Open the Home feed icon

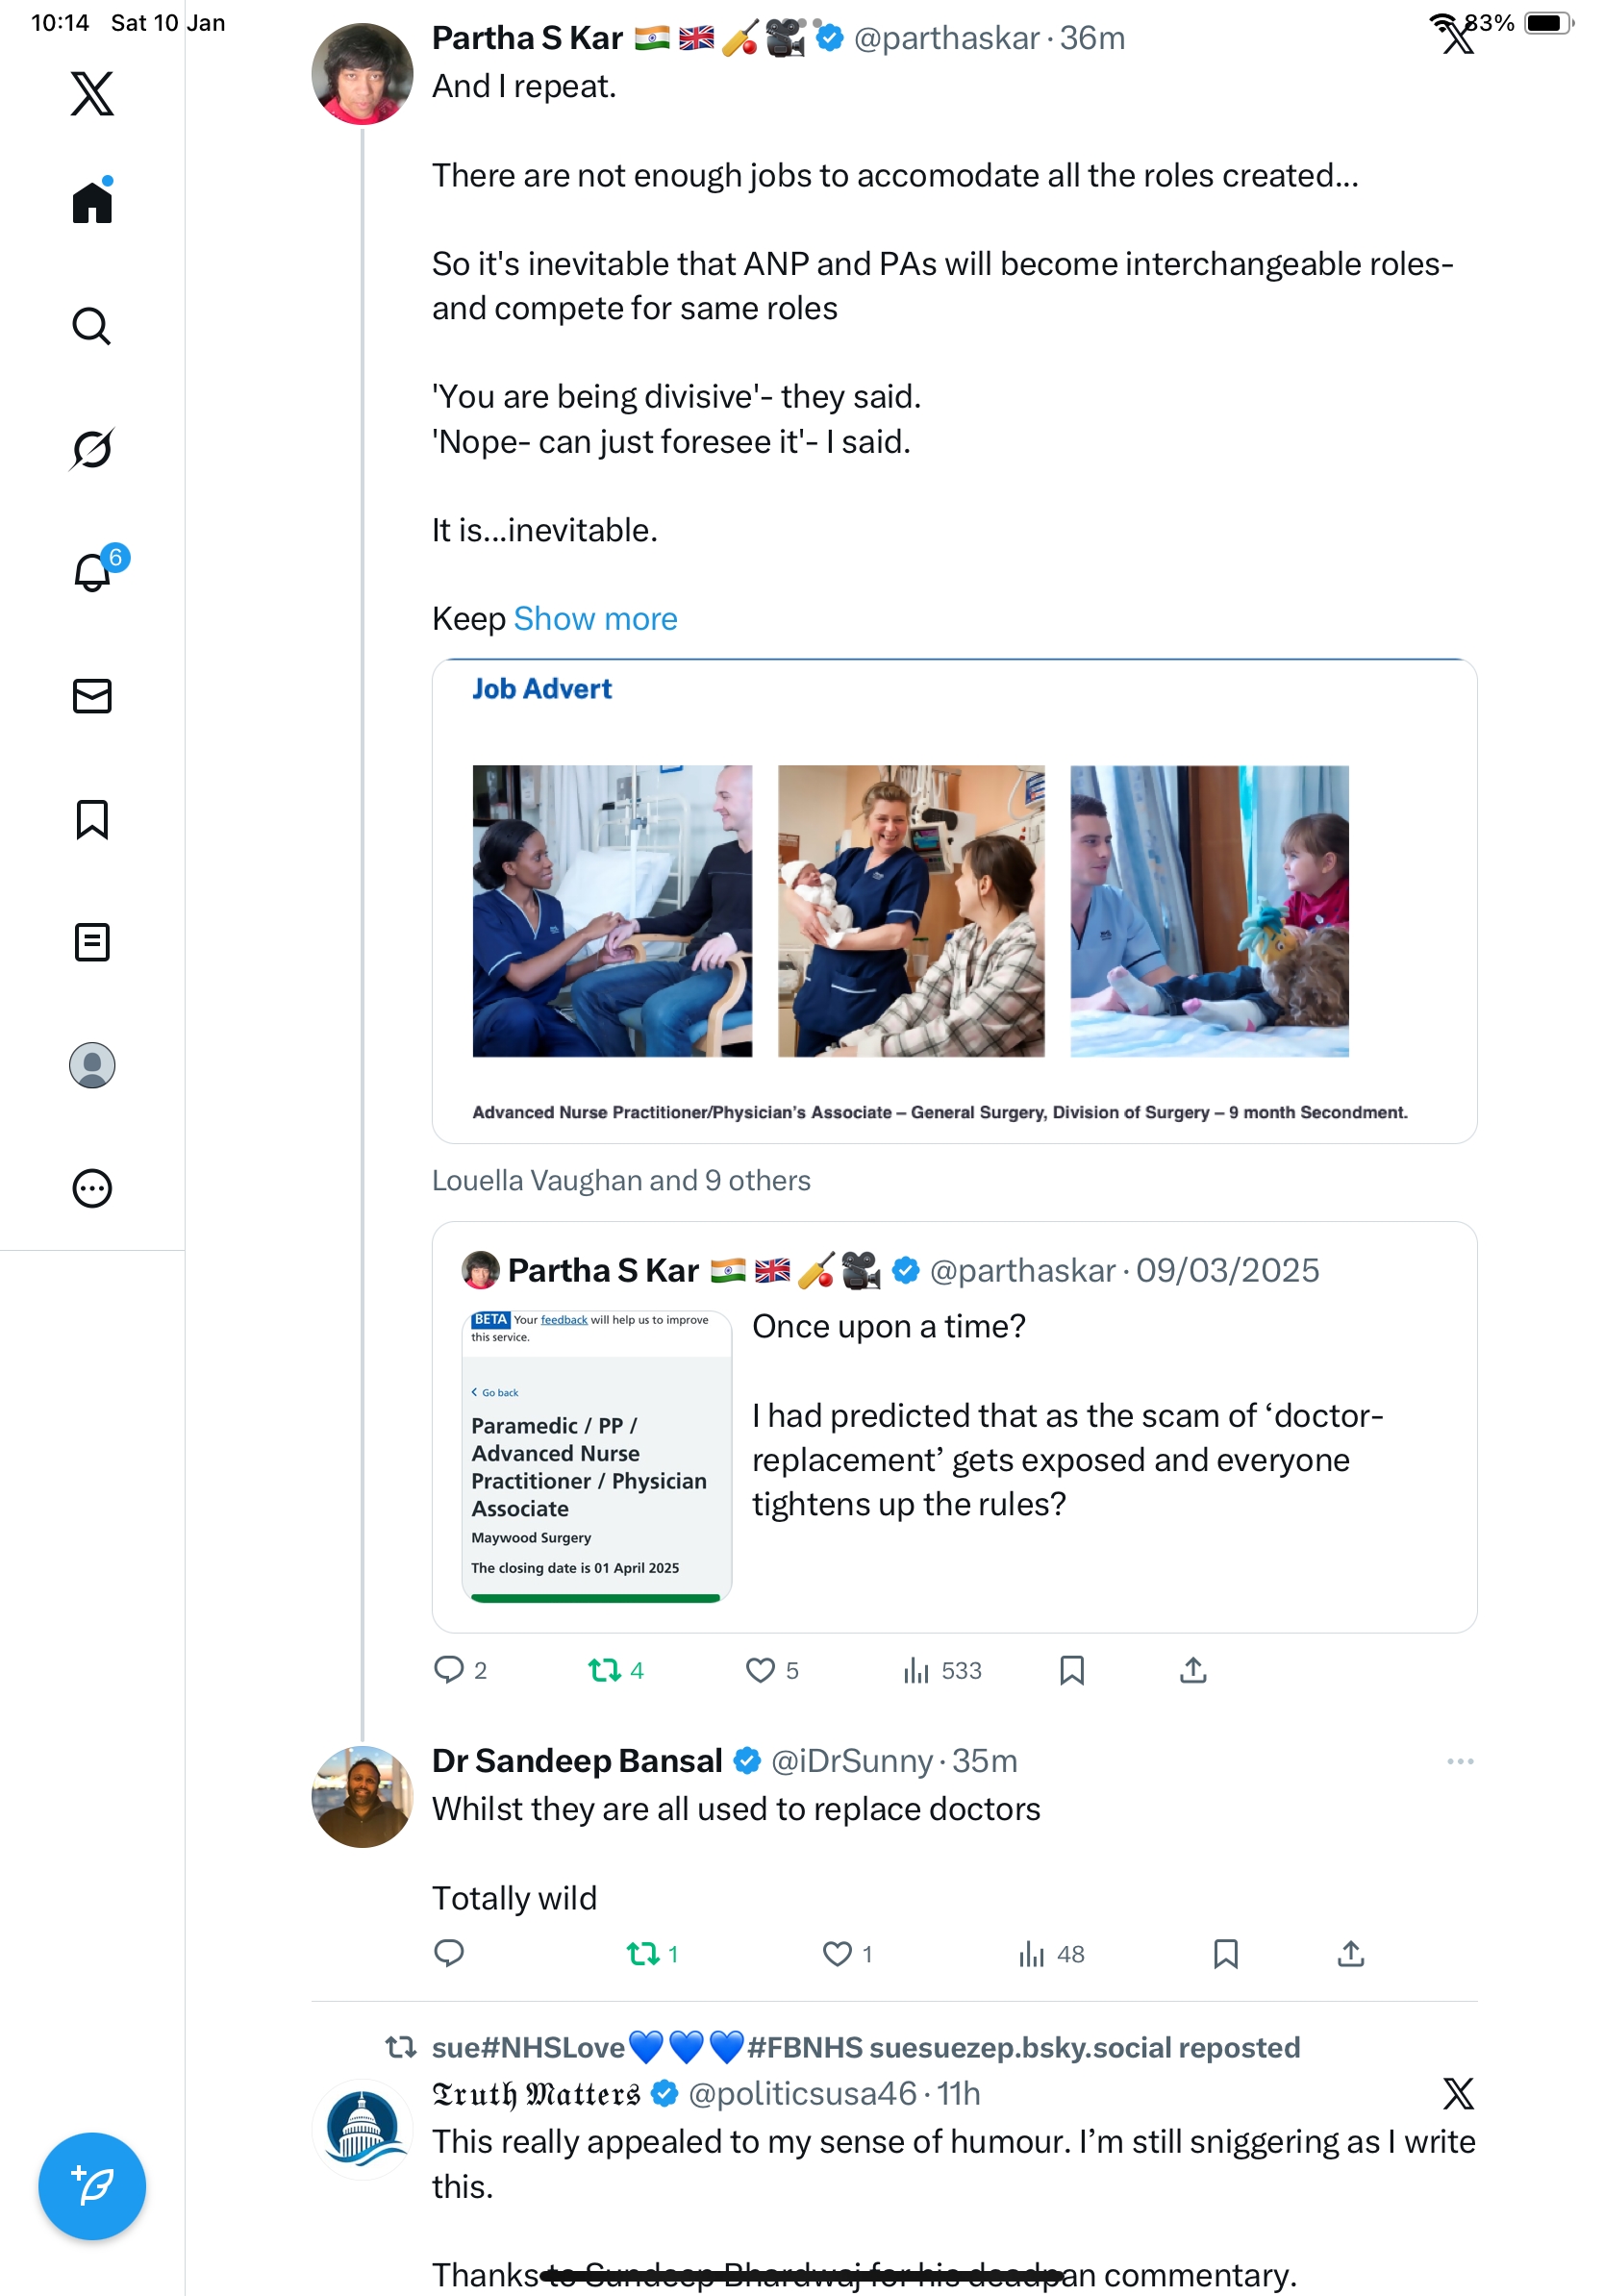pos(92,202)
